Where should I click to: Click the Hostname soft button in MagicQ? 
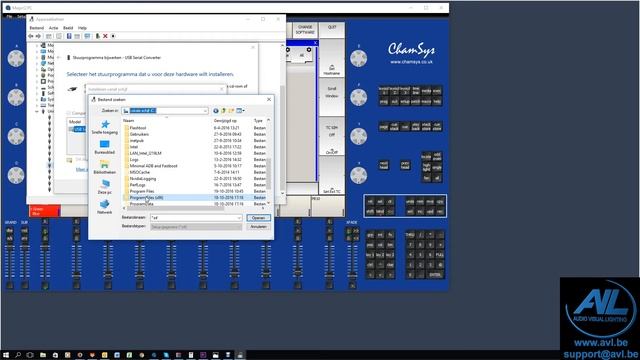332,59
